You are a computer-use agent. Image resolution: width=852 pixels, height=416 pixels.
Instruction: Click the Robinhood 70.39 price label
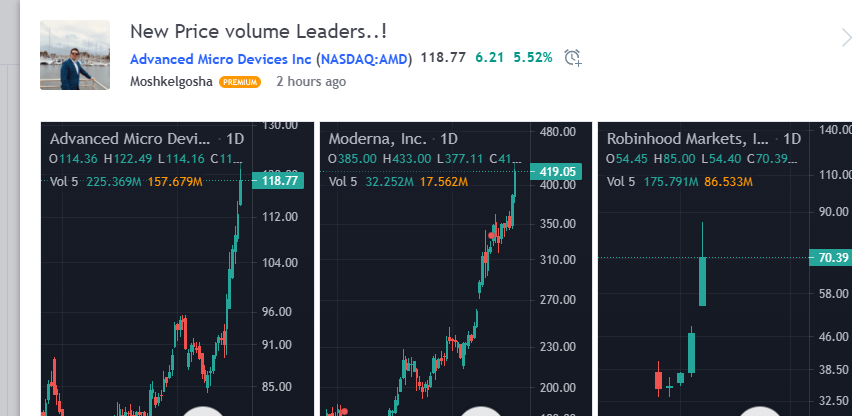click(x=830, y=257)
